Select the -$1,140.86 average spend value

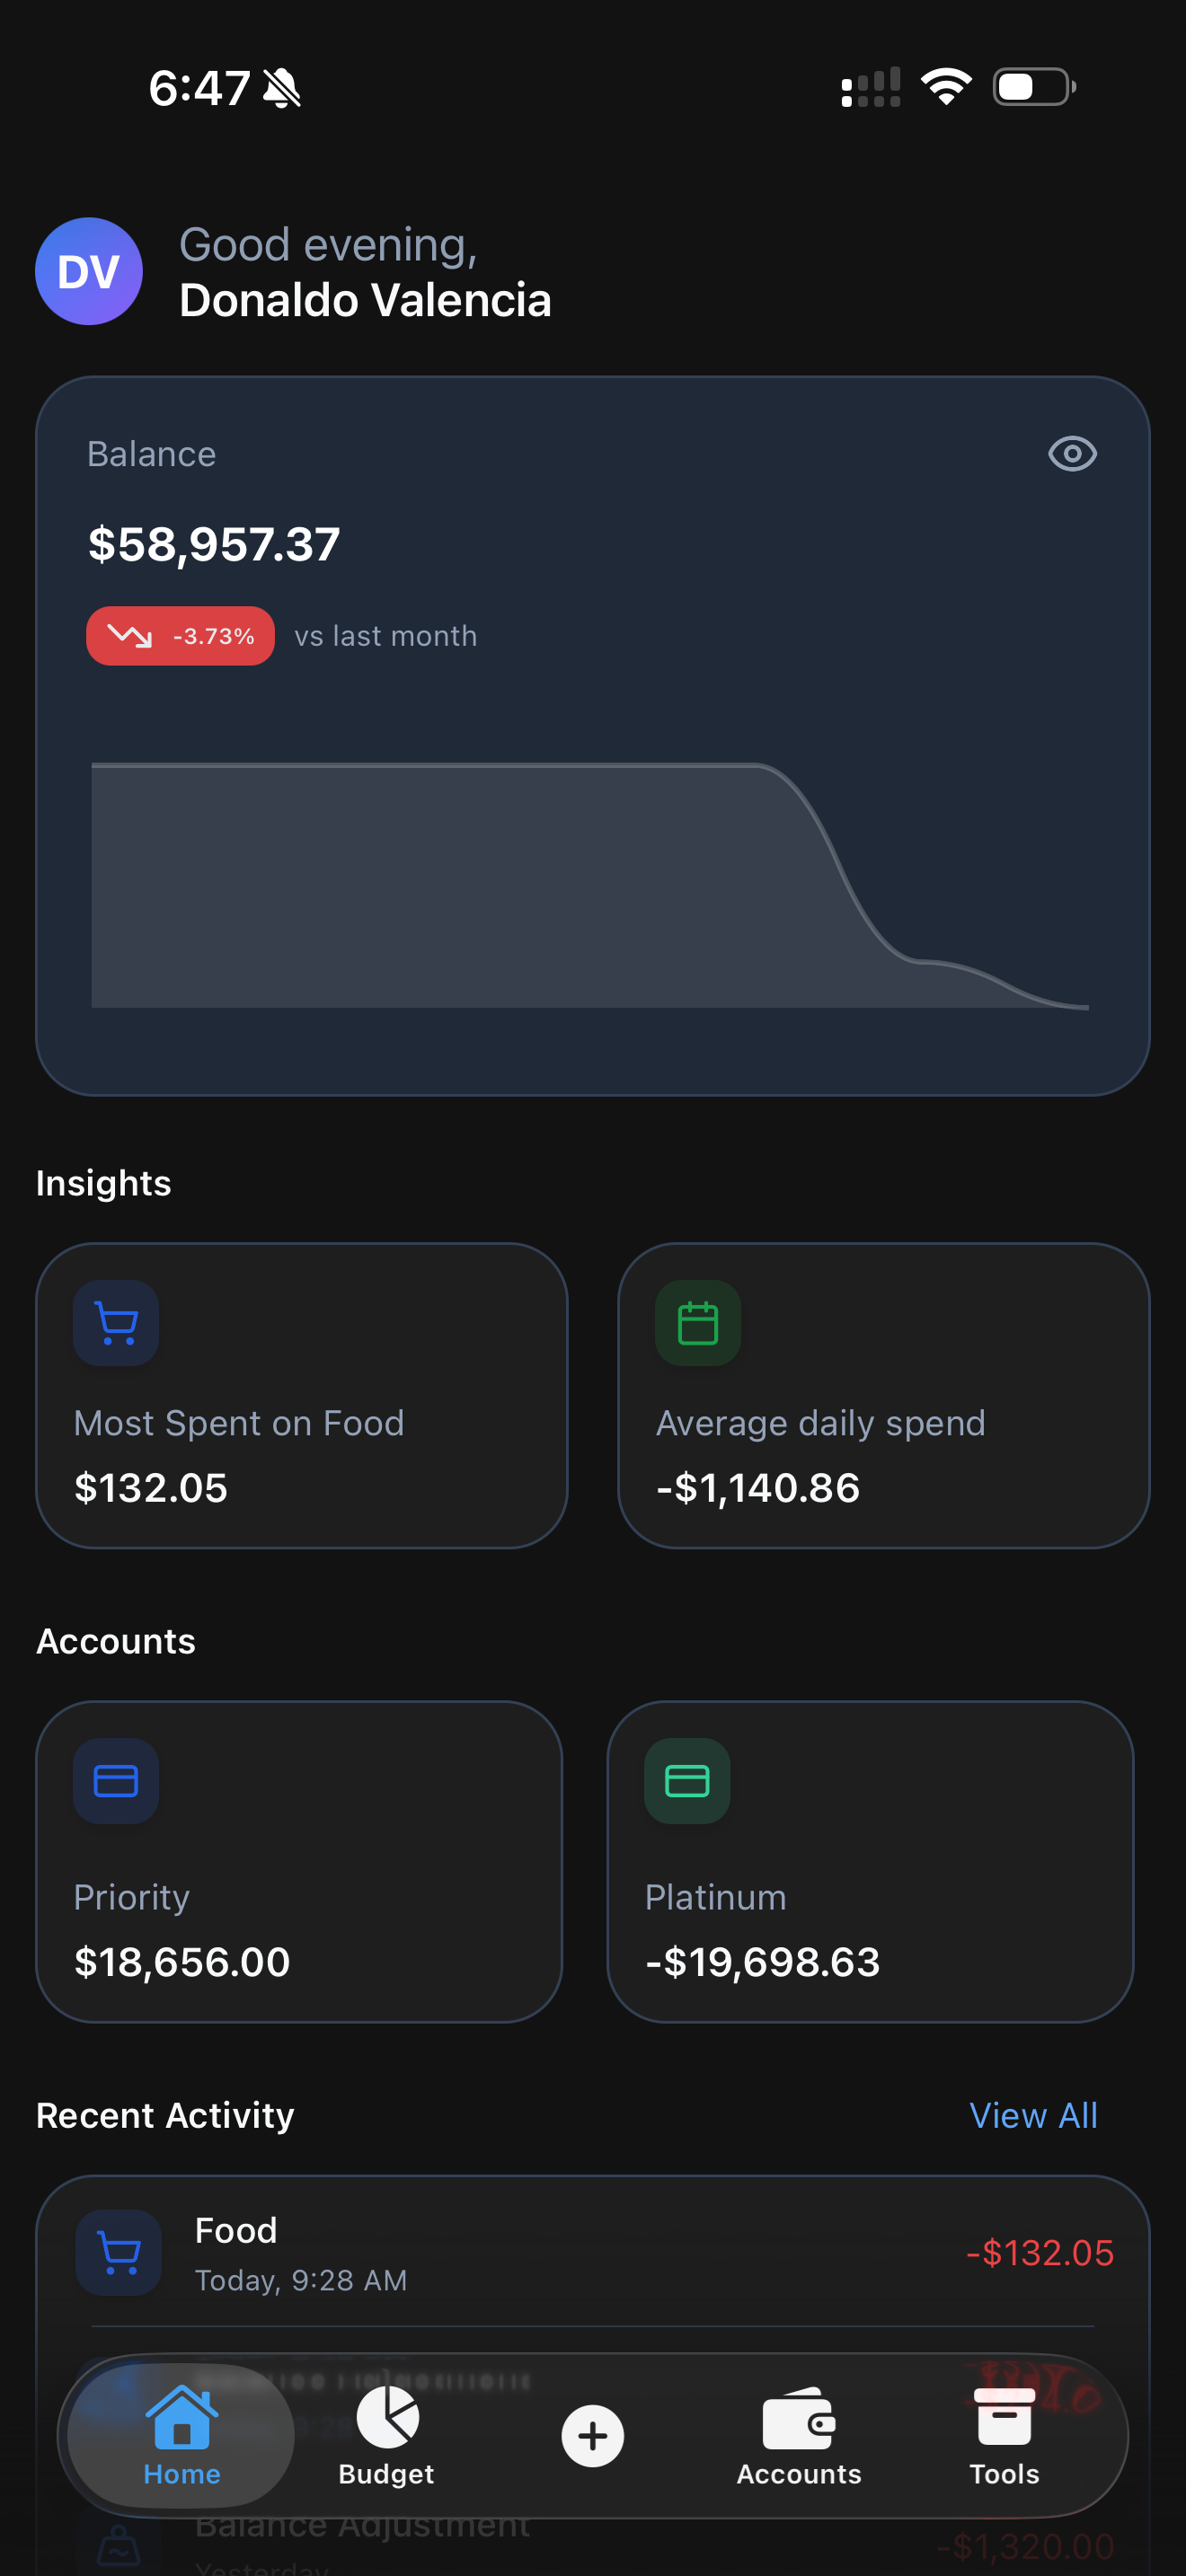[758, 1488]
